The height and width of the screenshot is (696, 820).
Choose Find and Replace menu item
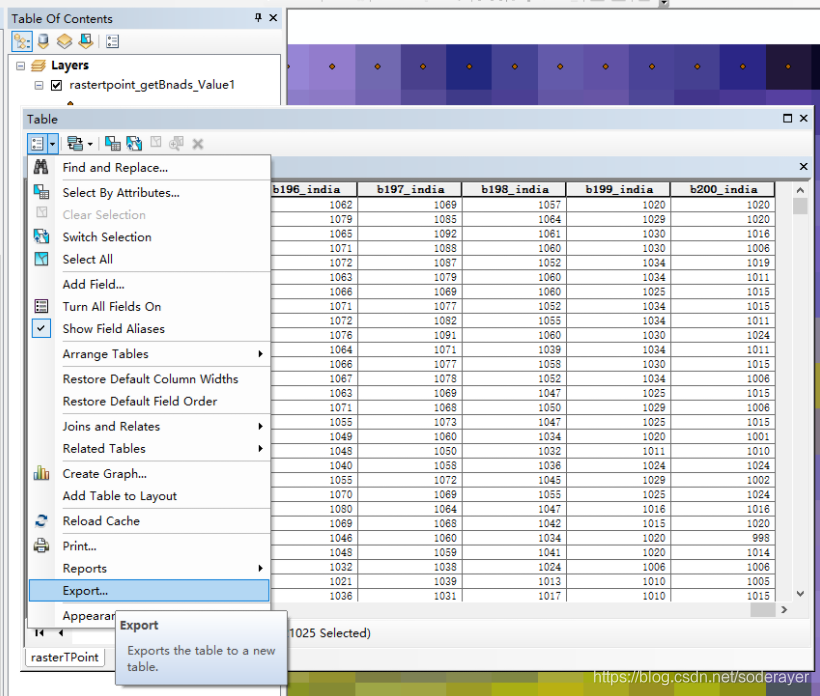pos(150,167)
